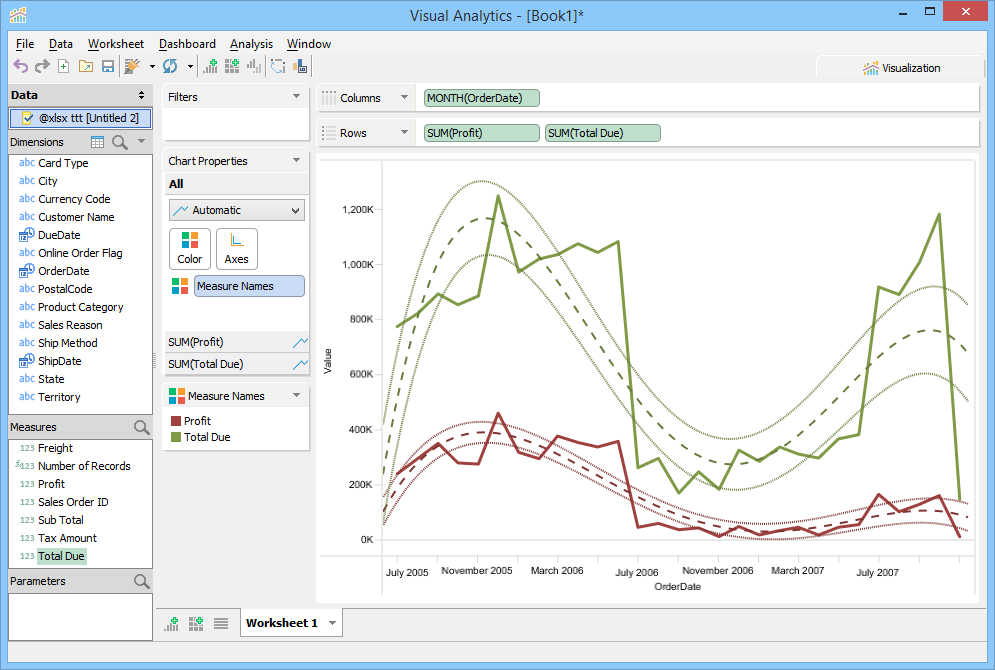Expand the Chart Properties dropdown
Screen dimensions: 995x670
(296, 161)
